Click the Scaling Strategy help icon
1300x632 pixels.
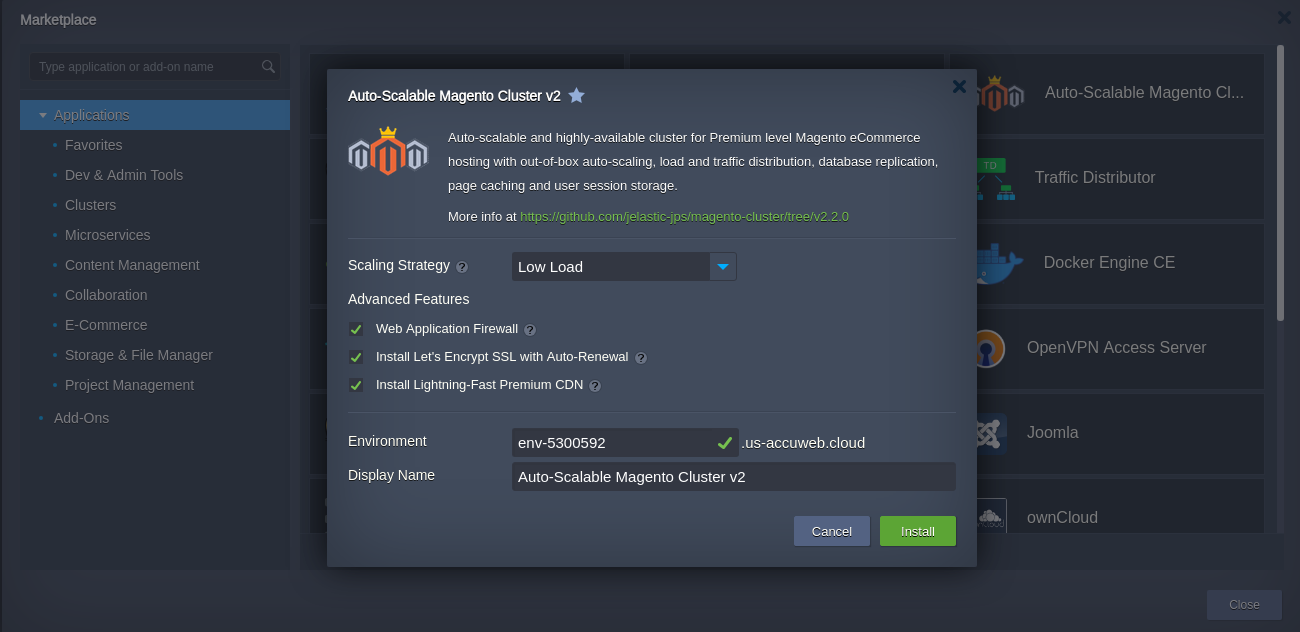click(x=462, y=267)
